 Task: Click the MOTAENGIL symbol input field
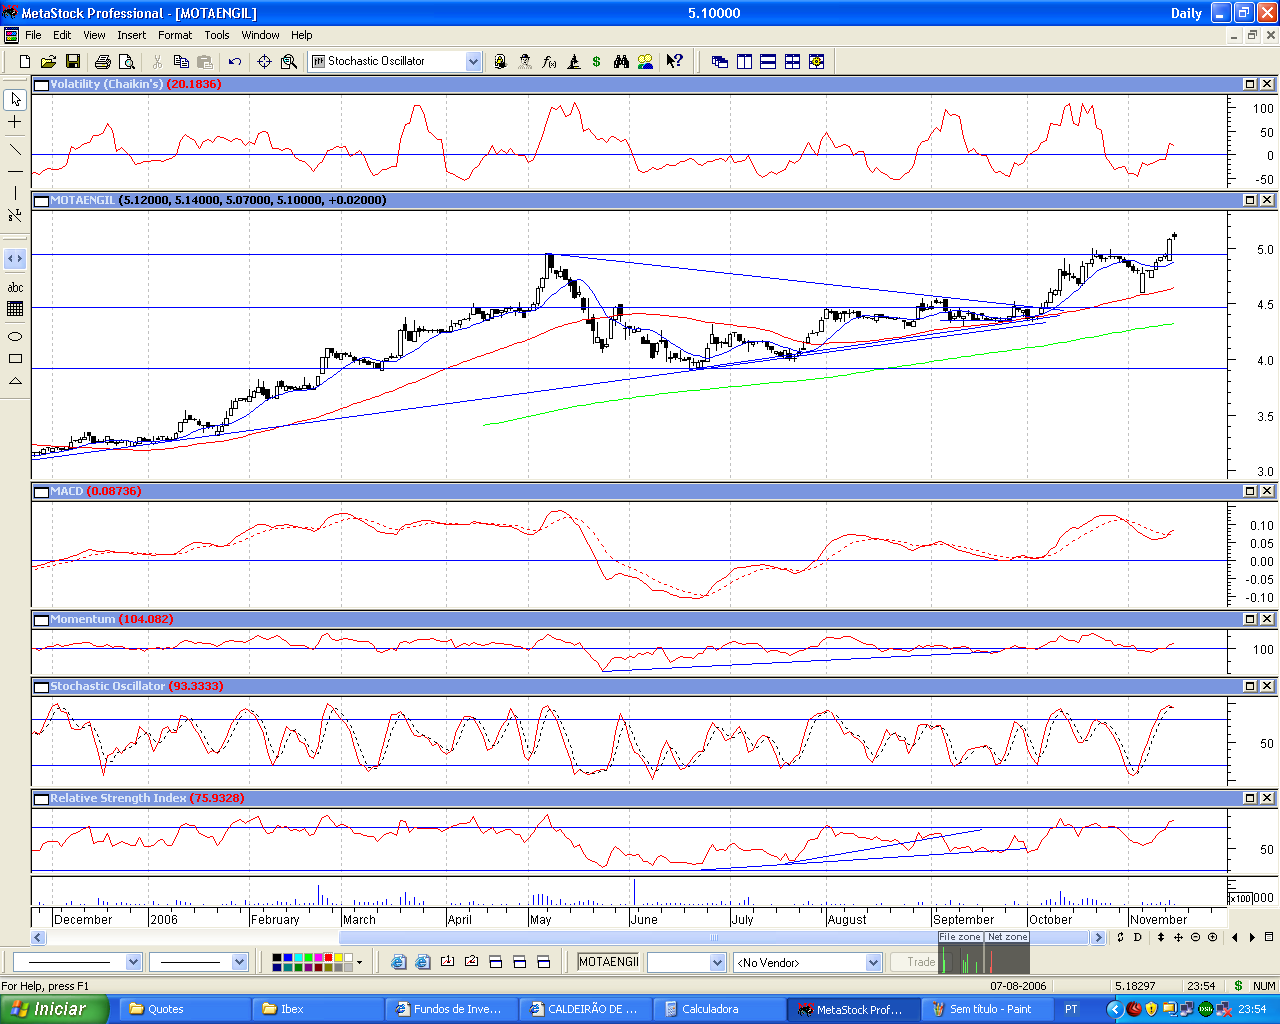pos(608,962)
